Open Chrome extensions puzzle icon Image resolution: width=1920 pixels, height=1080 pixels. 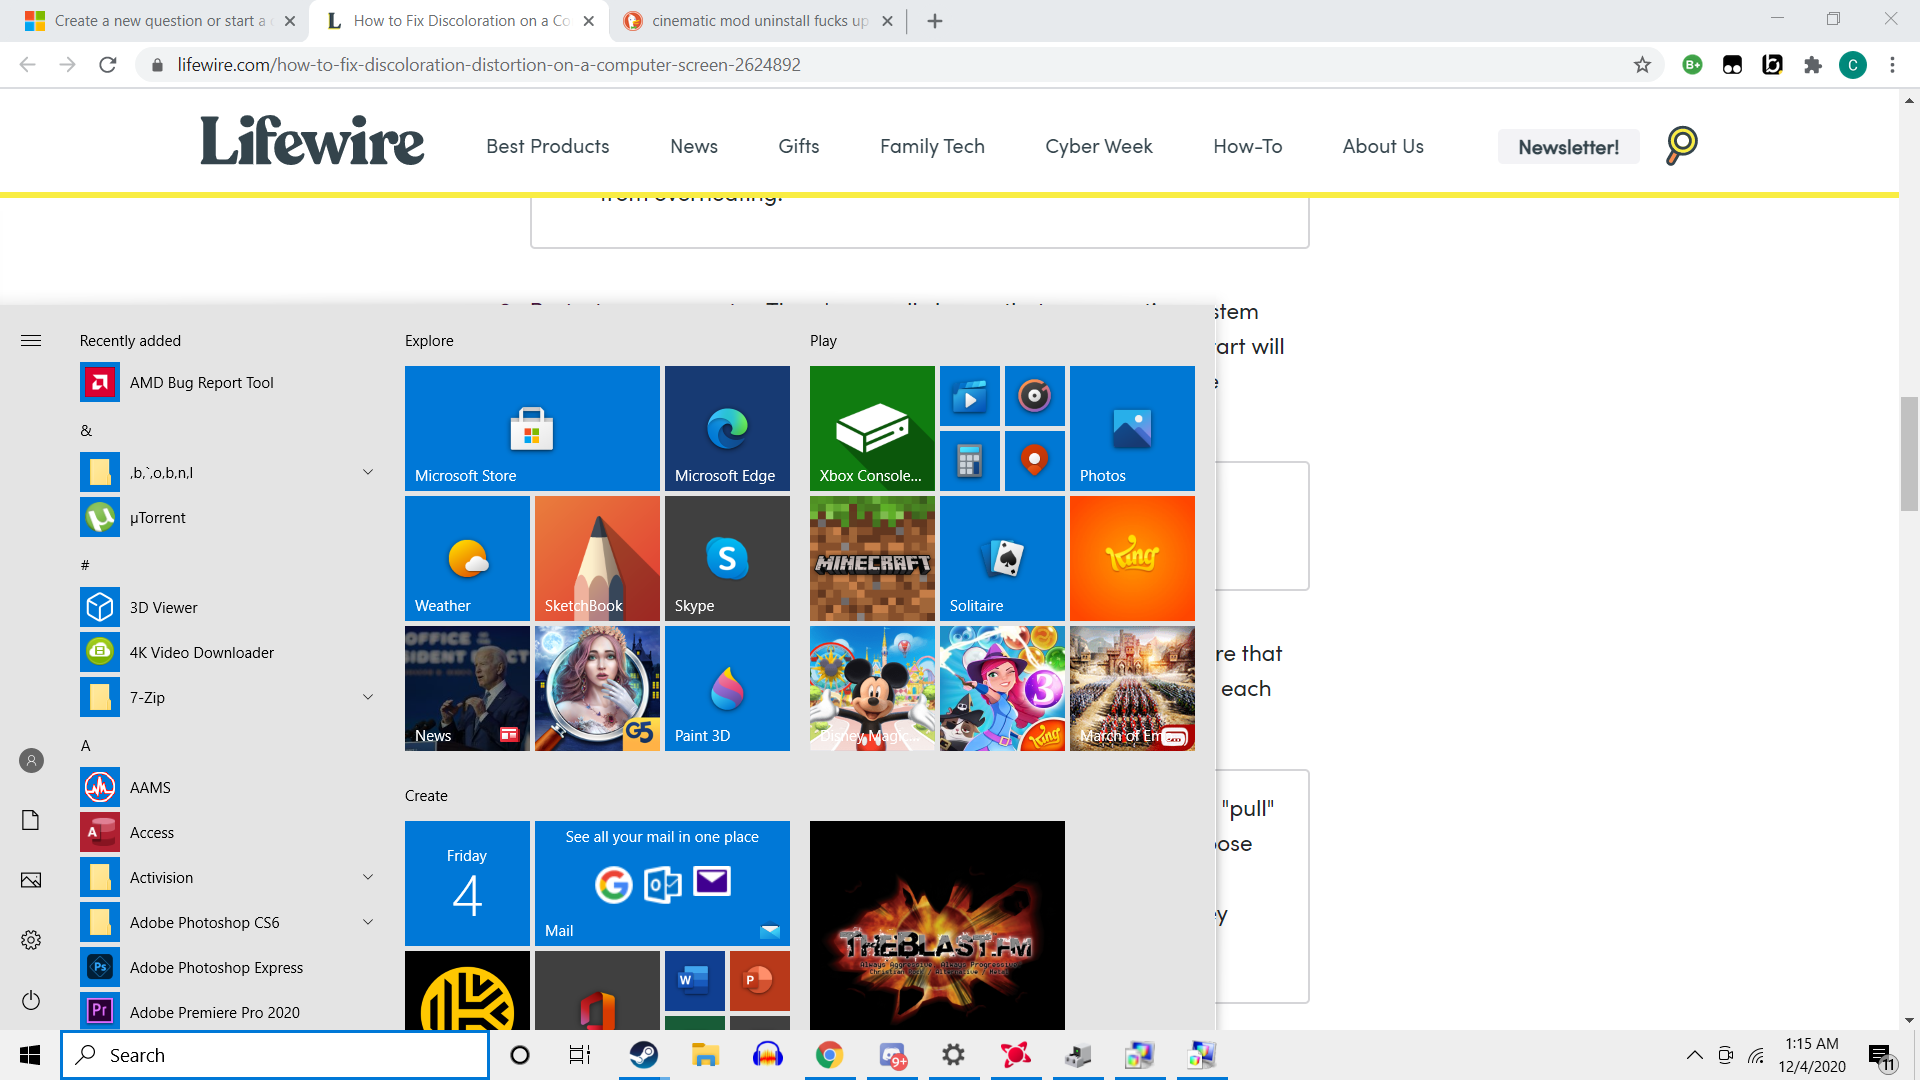[1812, 65]
